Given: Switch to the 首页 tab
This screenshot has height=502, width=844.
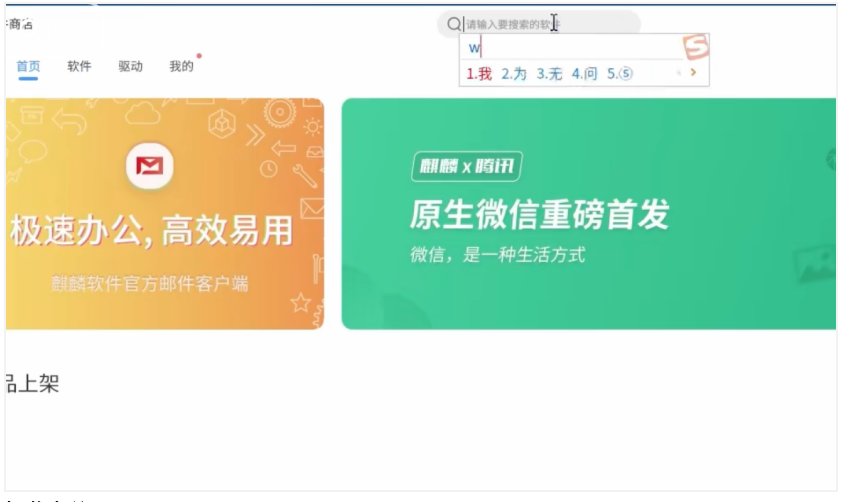Looking at the screenshot, I should (28, 66).
